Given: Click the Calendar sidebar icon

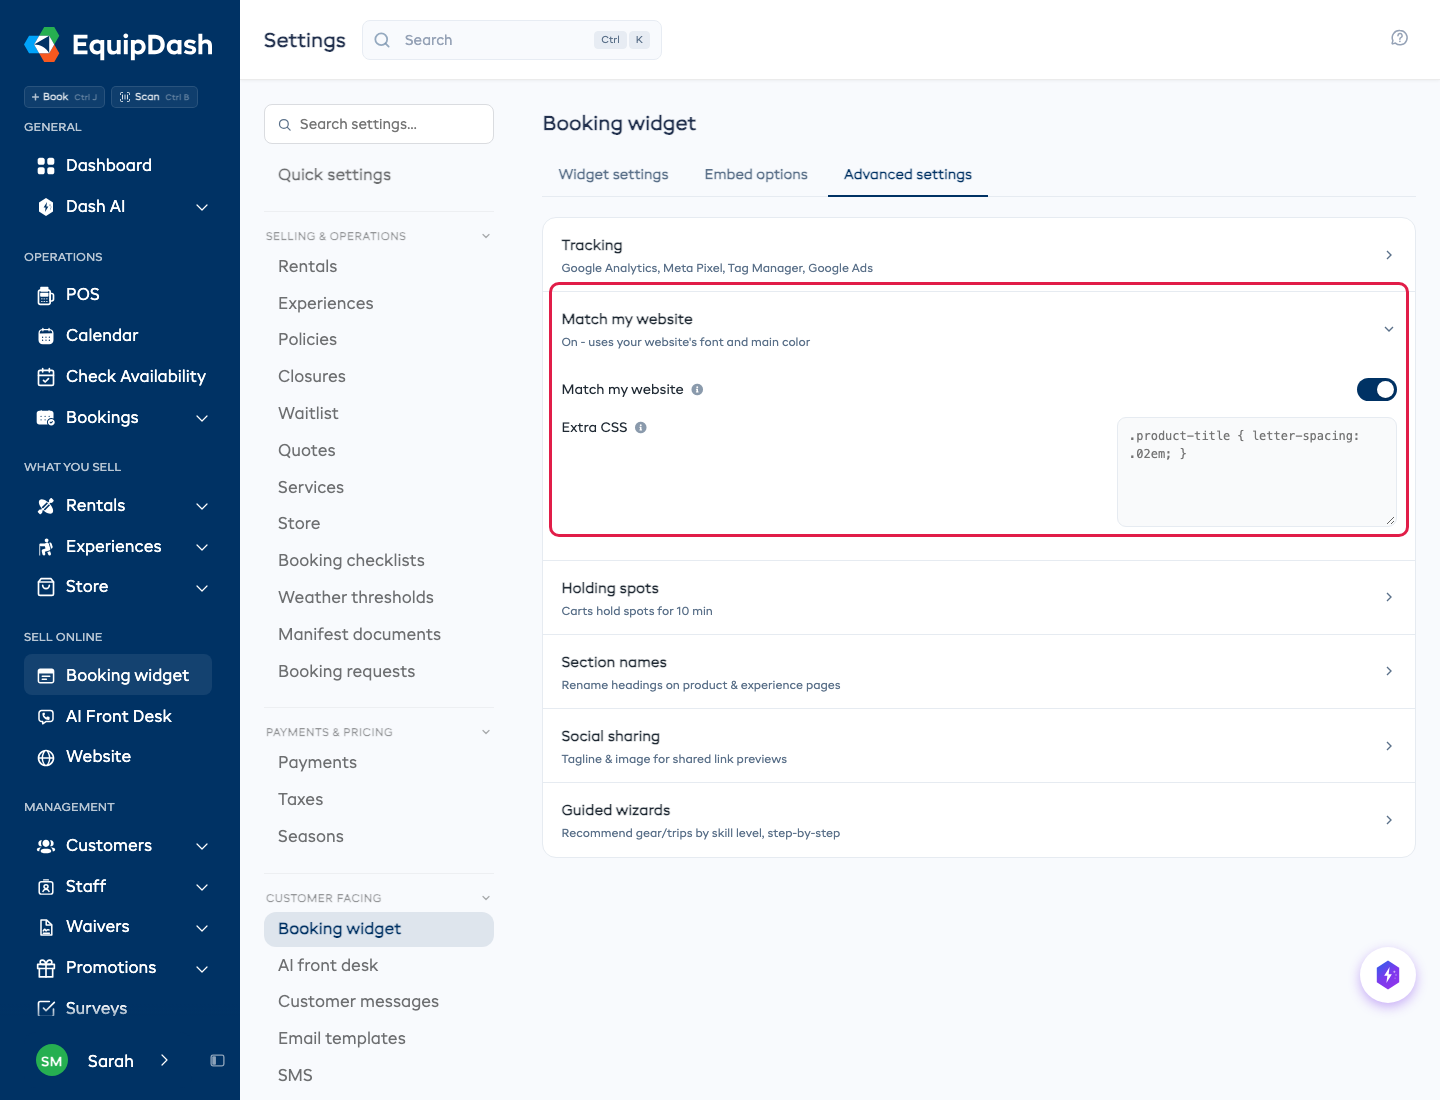Looking at the screenshot, I should click(x=46, y=336).
